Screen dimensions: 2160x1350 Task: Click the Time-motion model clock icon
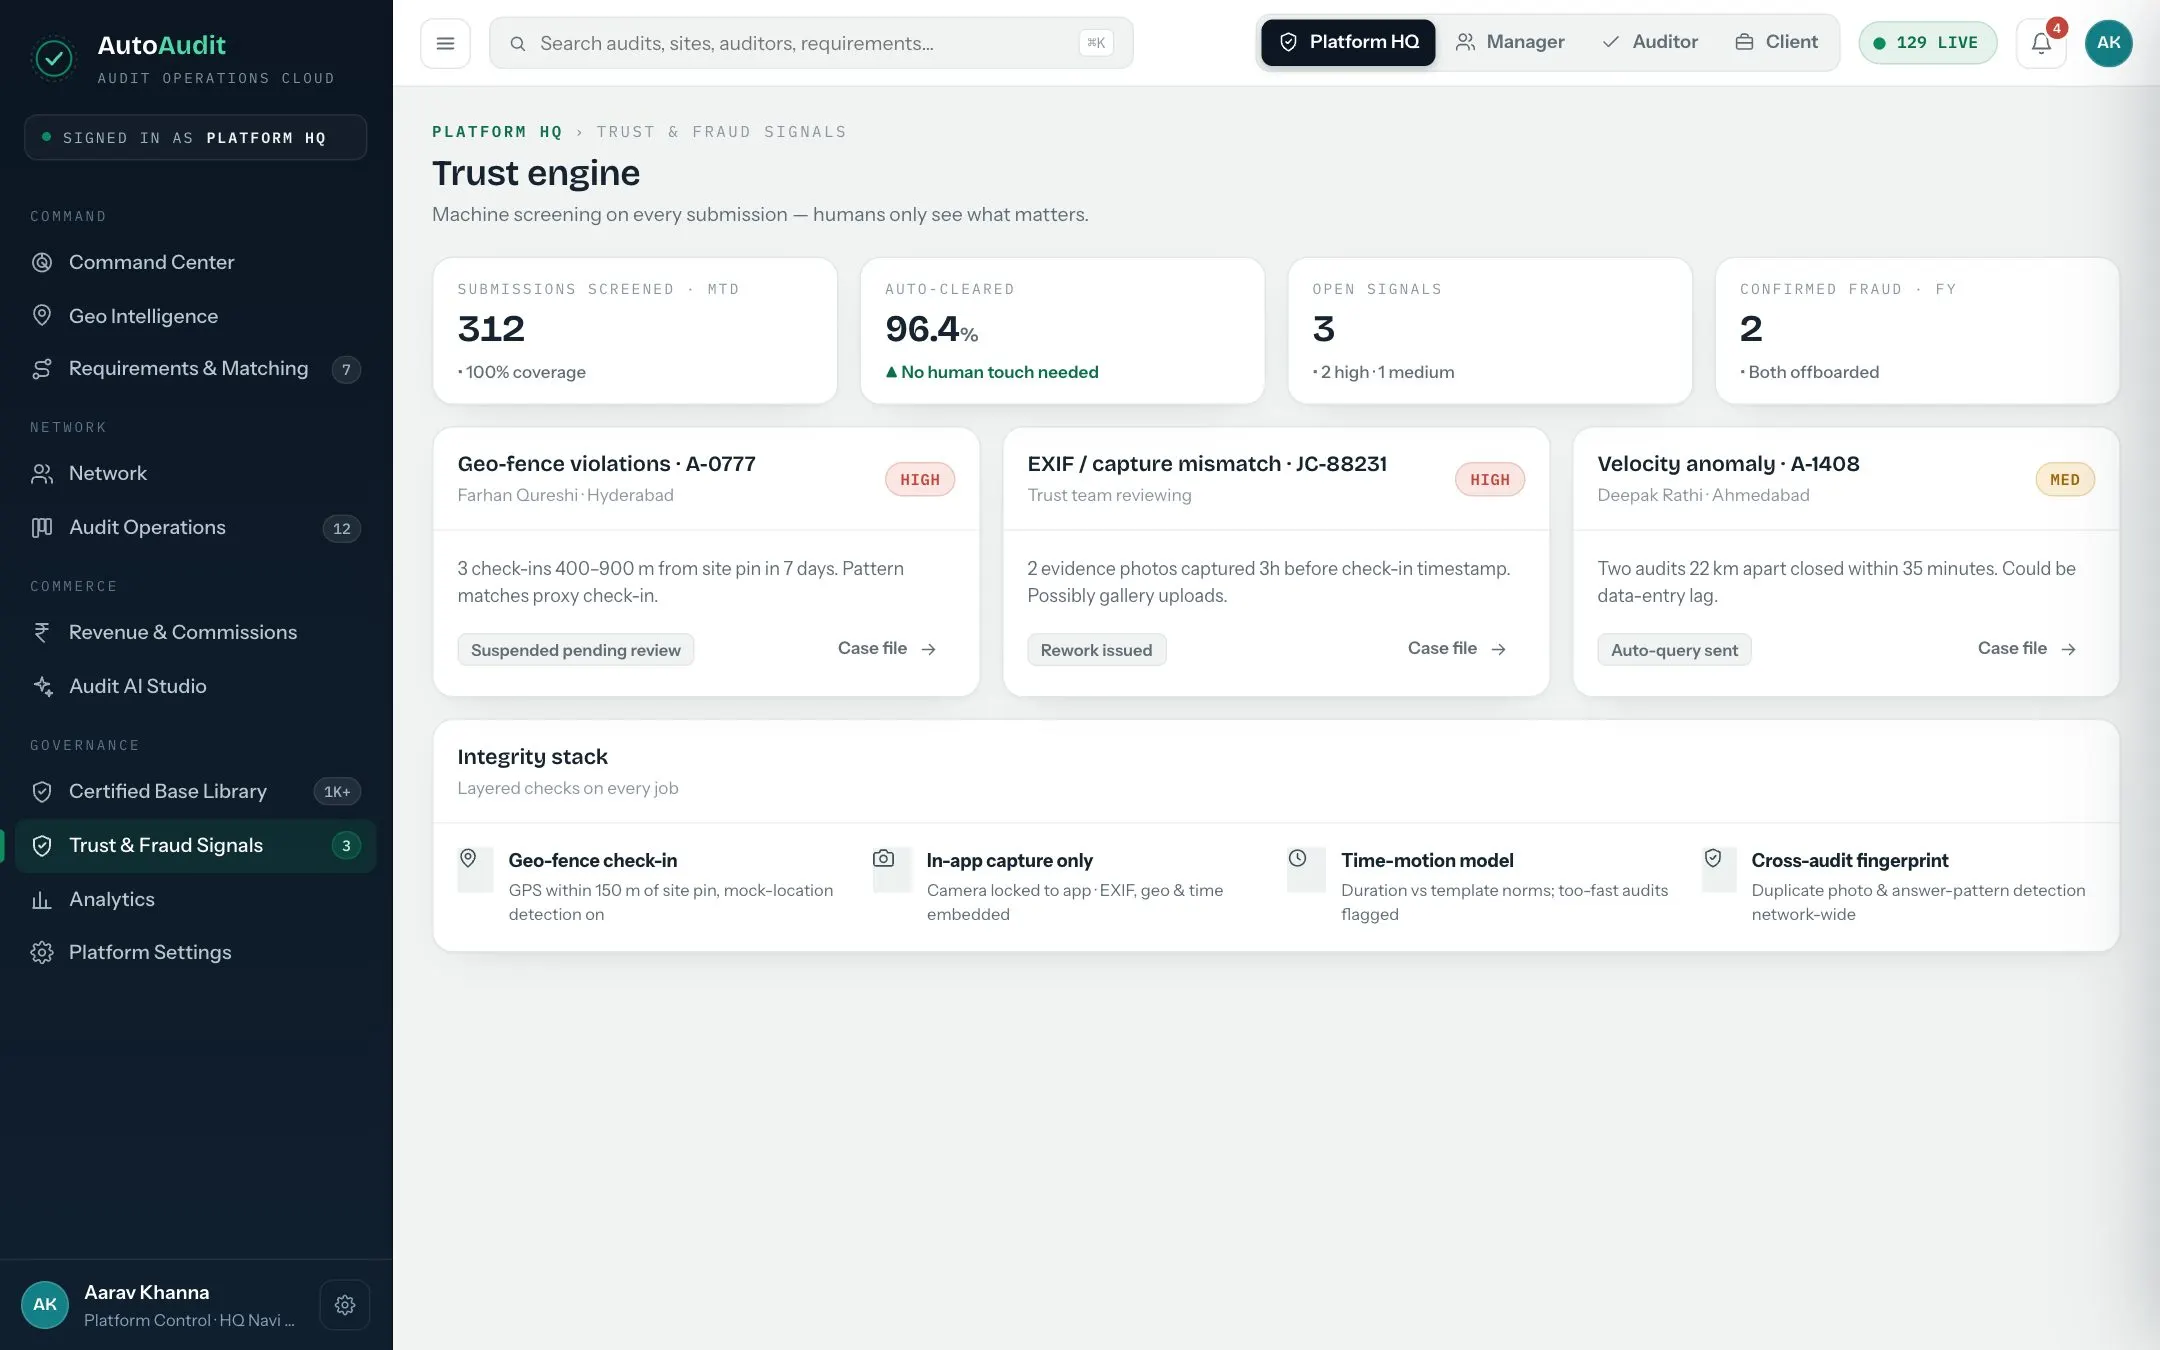1297,858
